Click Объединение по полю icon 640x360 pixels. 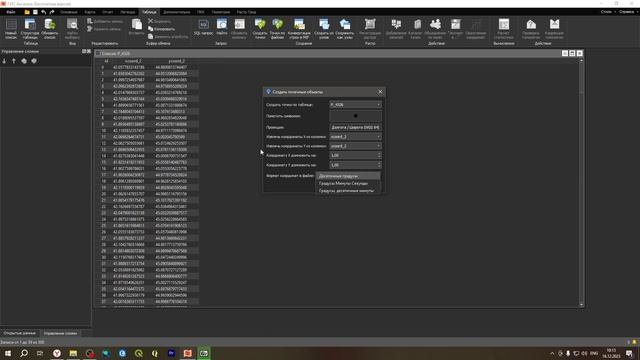click(x=435, y=29)
